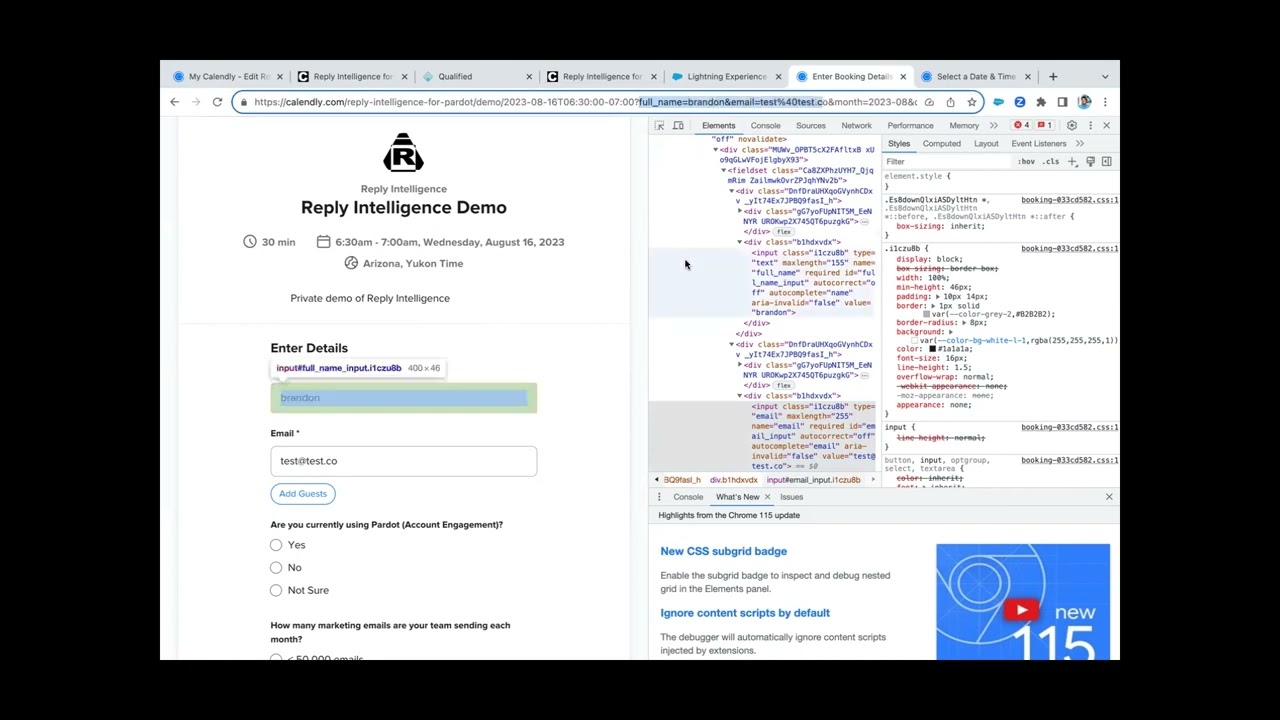Open the blue Z extension icon

(x=1019, y=102)
